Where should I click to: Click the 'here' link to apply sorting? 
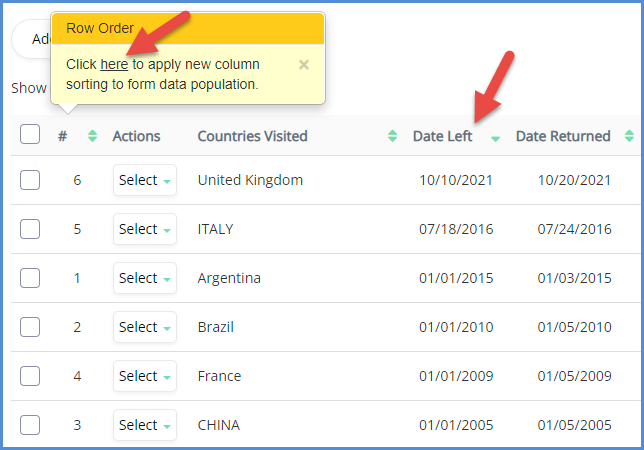click(114, 64)
